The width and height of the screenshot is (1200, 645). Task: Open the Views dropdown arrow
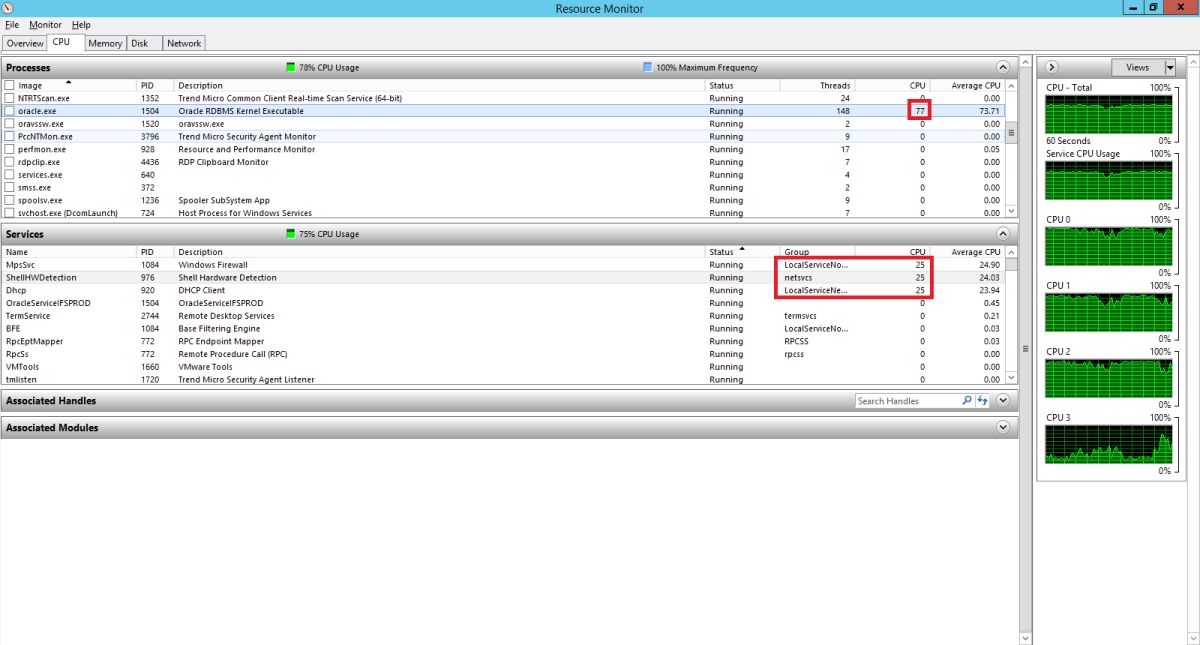click(1170, 67)
